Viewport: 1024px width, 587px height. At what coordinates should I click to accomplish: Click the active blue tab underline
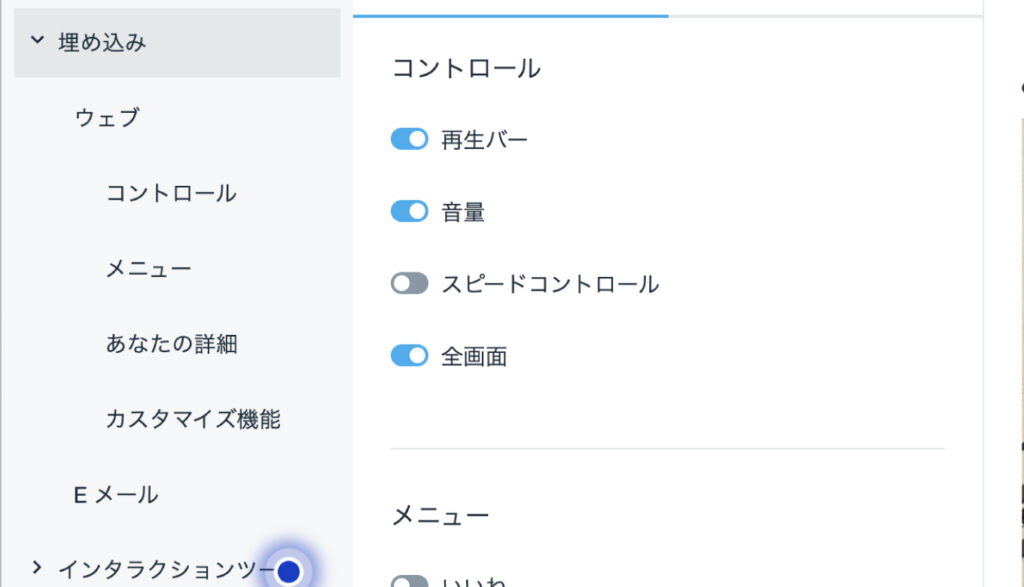511,16
